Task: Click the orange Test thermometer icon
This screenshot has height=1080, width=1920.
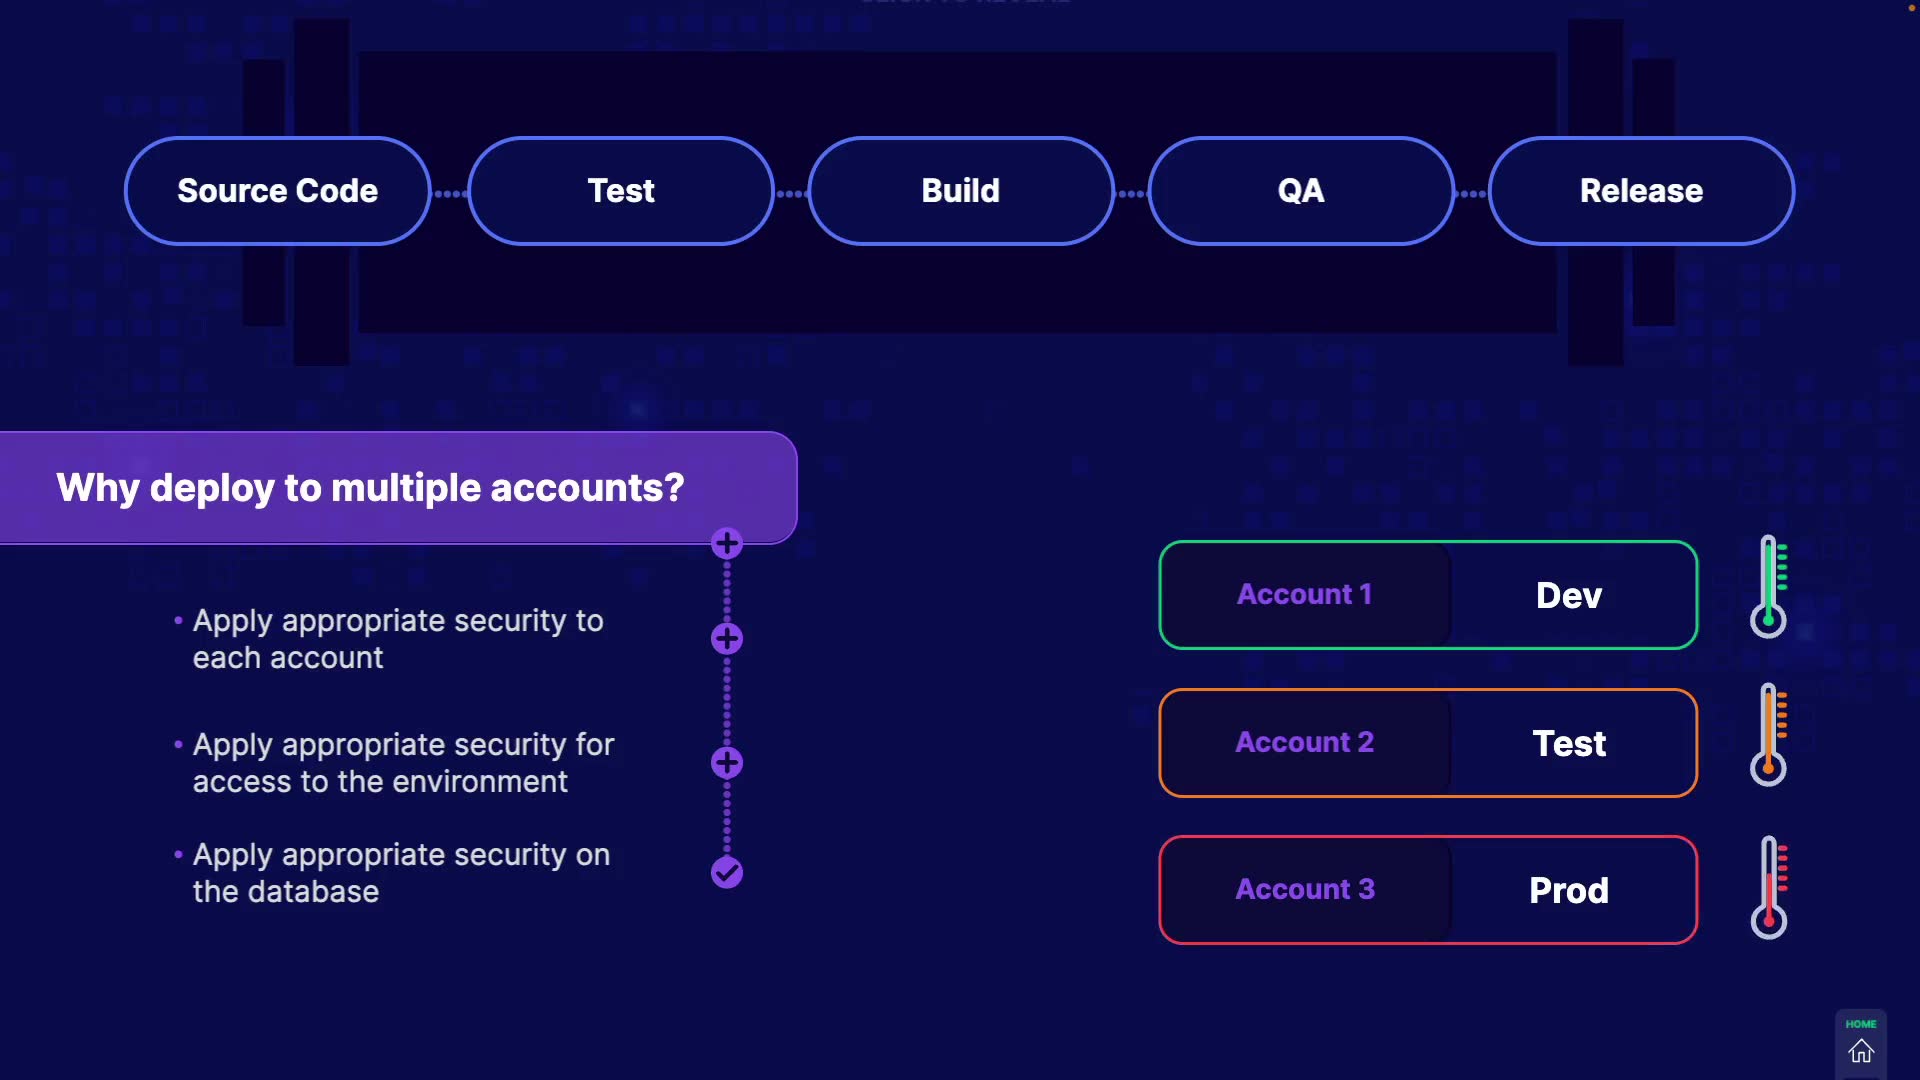Action: tap(1768, 735)
